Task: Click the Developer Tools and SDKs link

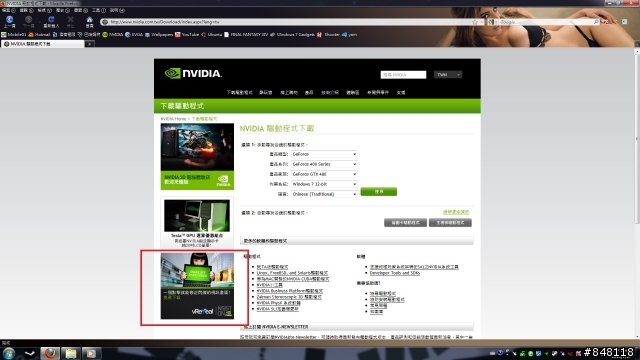Action: 395,273
